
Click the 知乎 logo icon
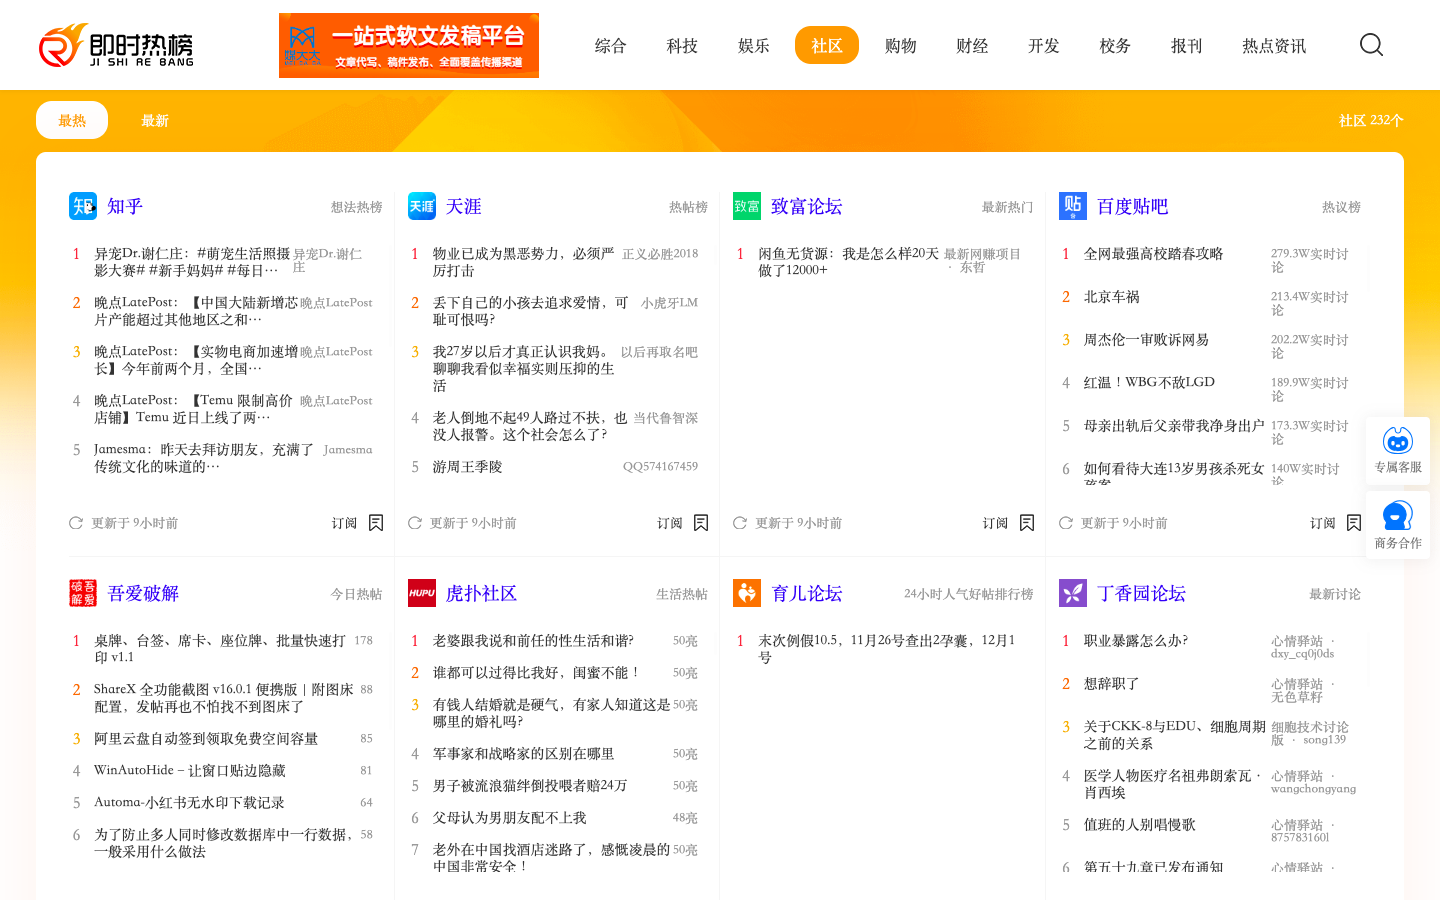[83, 206]
